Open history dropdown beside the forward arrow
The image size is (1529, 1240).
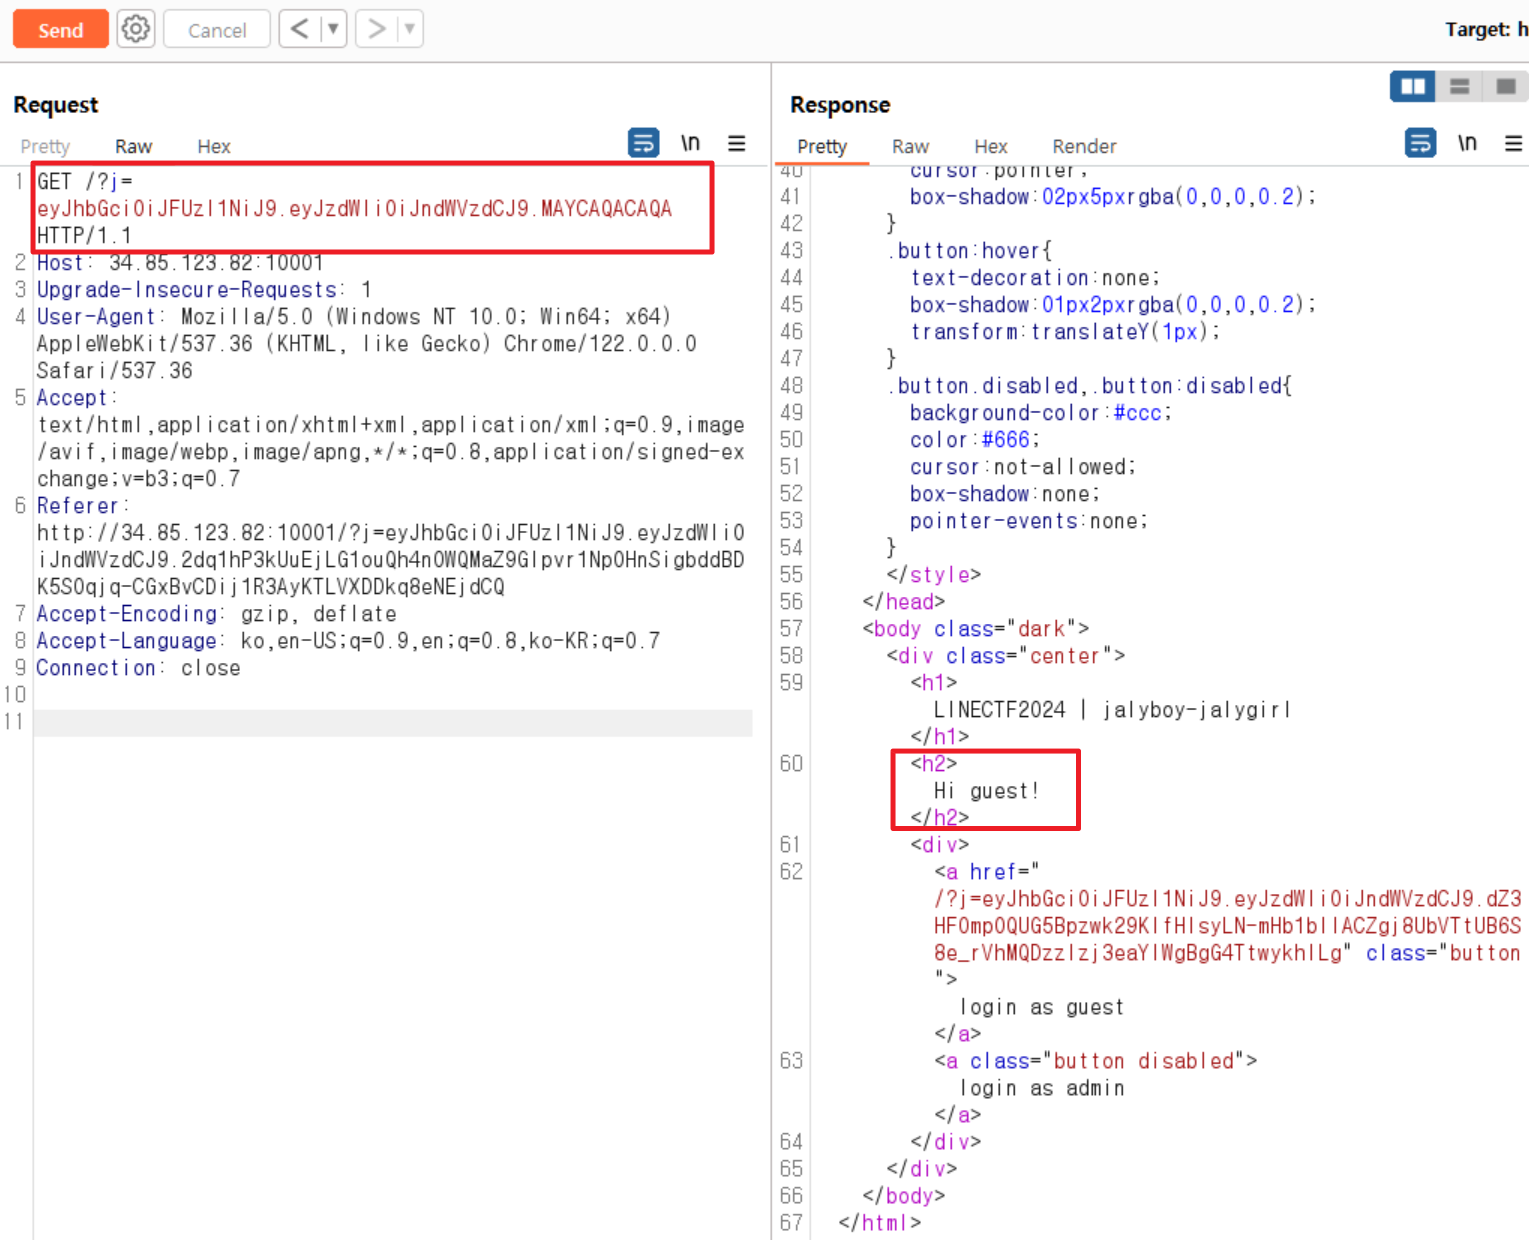410,29
